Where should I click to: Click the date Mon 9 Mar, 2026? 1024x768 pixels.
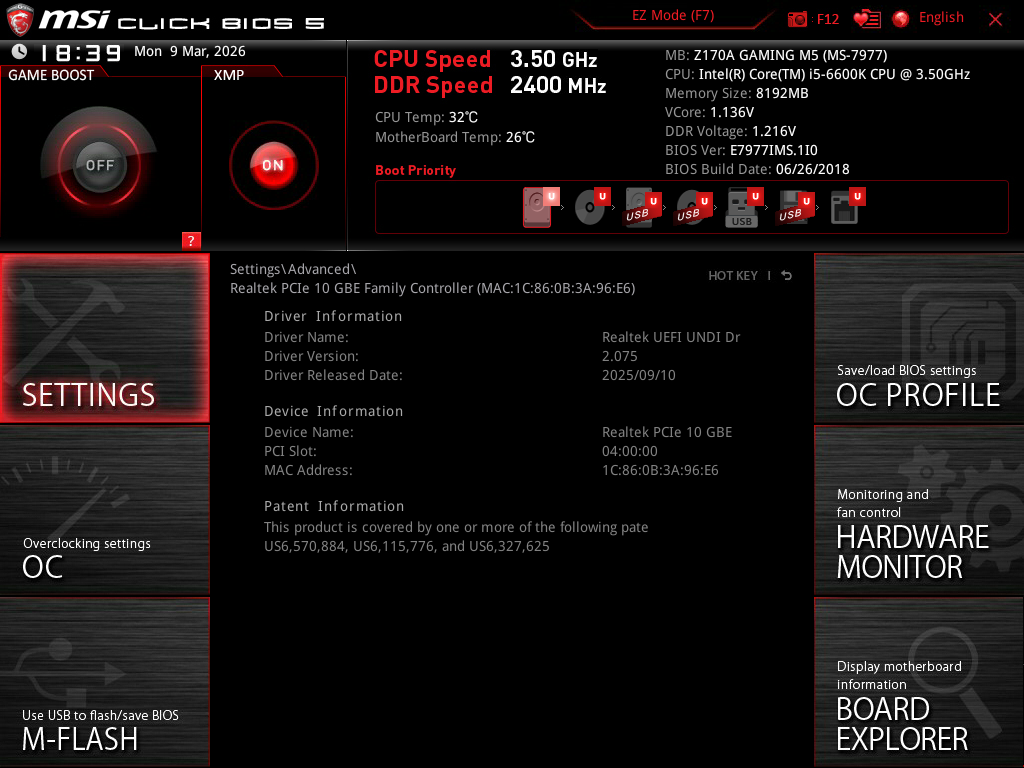coord(189,52)
